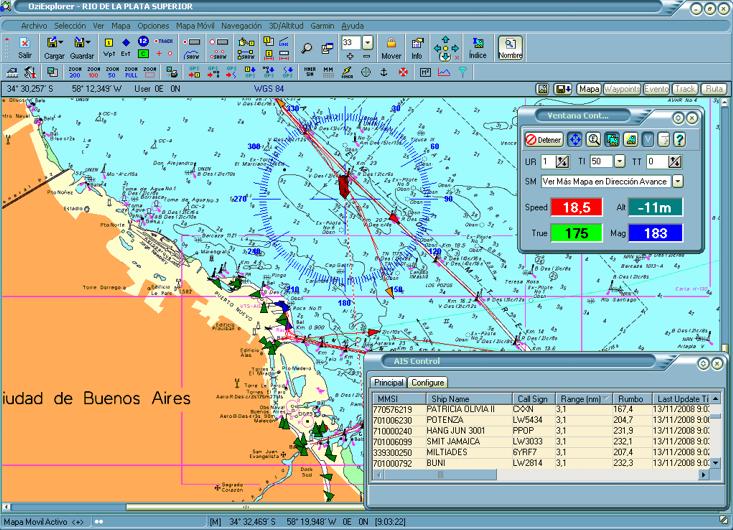733x530 pixels.
Task: Set zoom to 200 percent
Action: click(75, 72)
